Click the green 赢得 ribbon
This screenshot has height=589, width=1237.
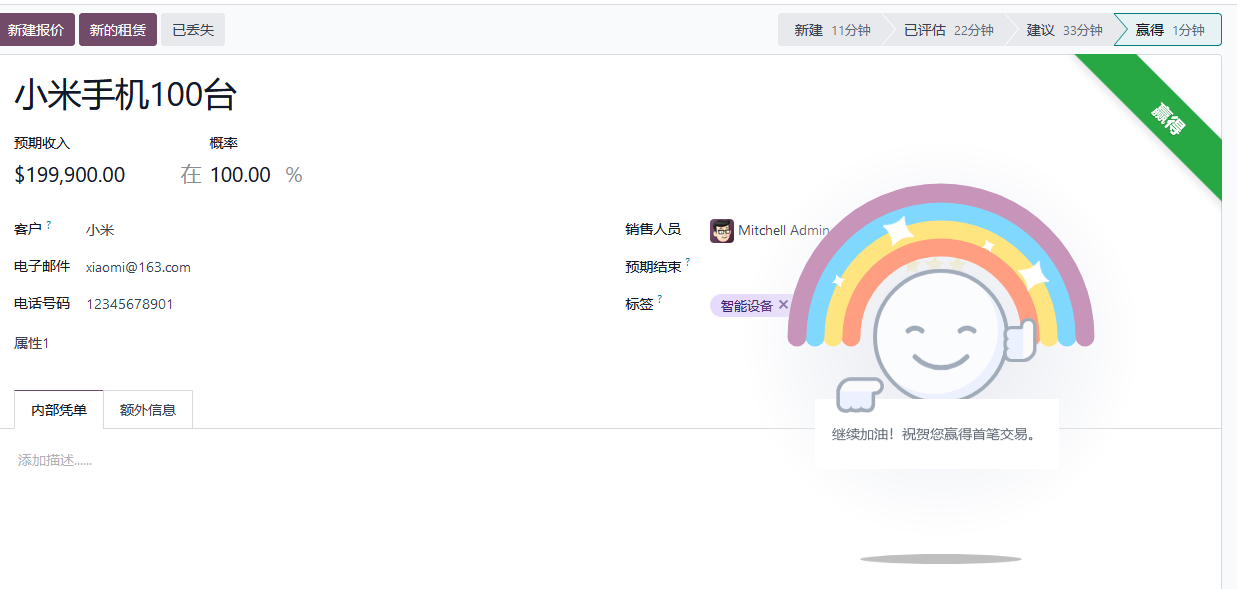pos(1167,117)
